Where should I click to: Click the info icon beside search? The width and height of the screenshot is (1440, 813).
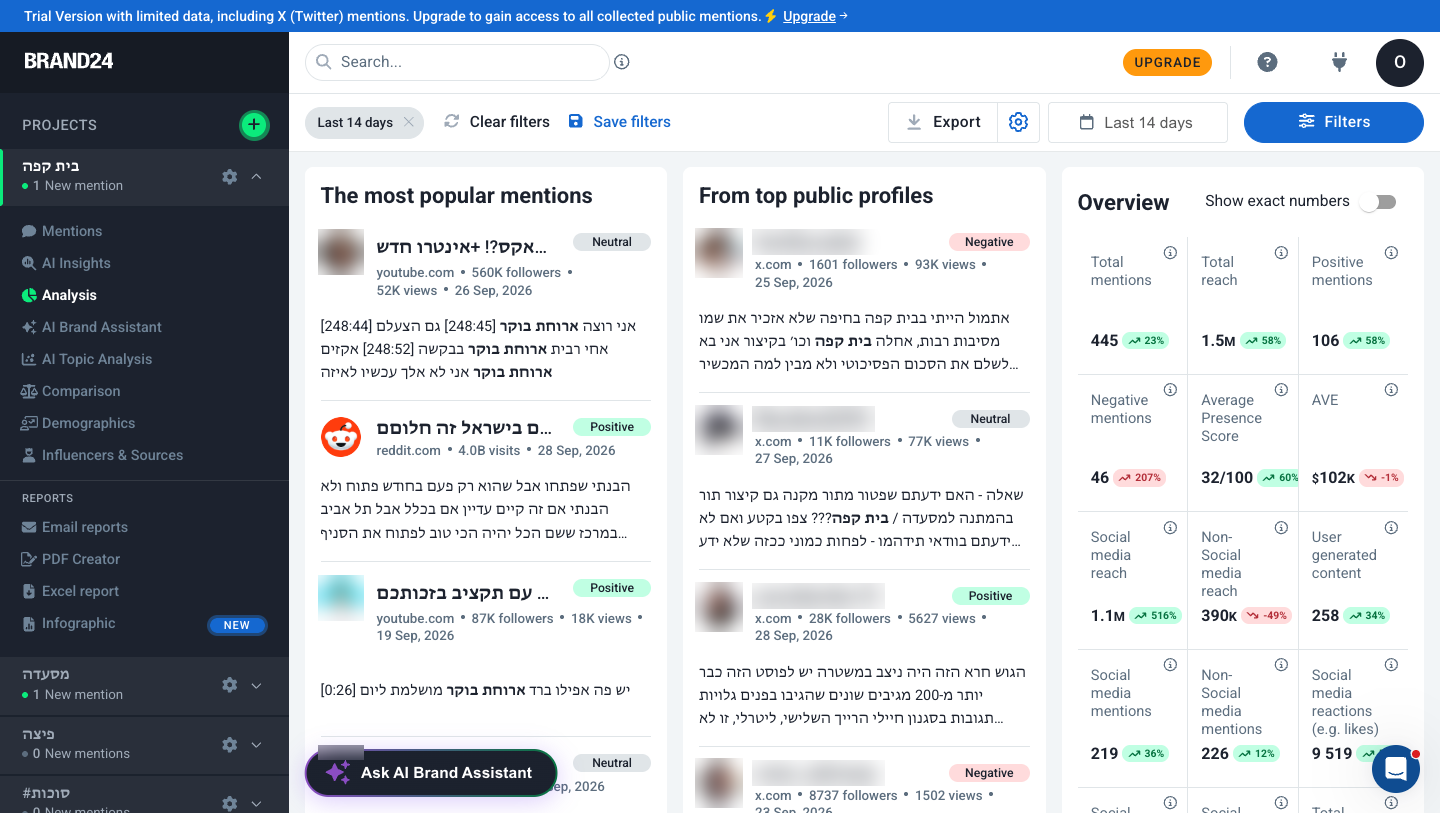[x=622, y=62]
